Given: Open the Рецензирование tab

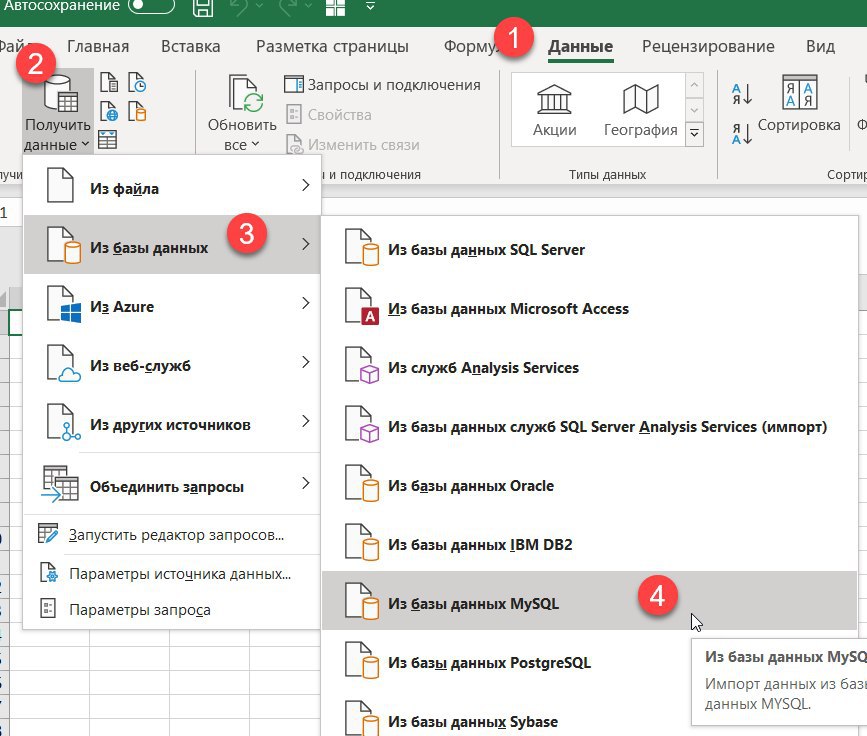Looking at the screenshot, I should coord(708,46).
